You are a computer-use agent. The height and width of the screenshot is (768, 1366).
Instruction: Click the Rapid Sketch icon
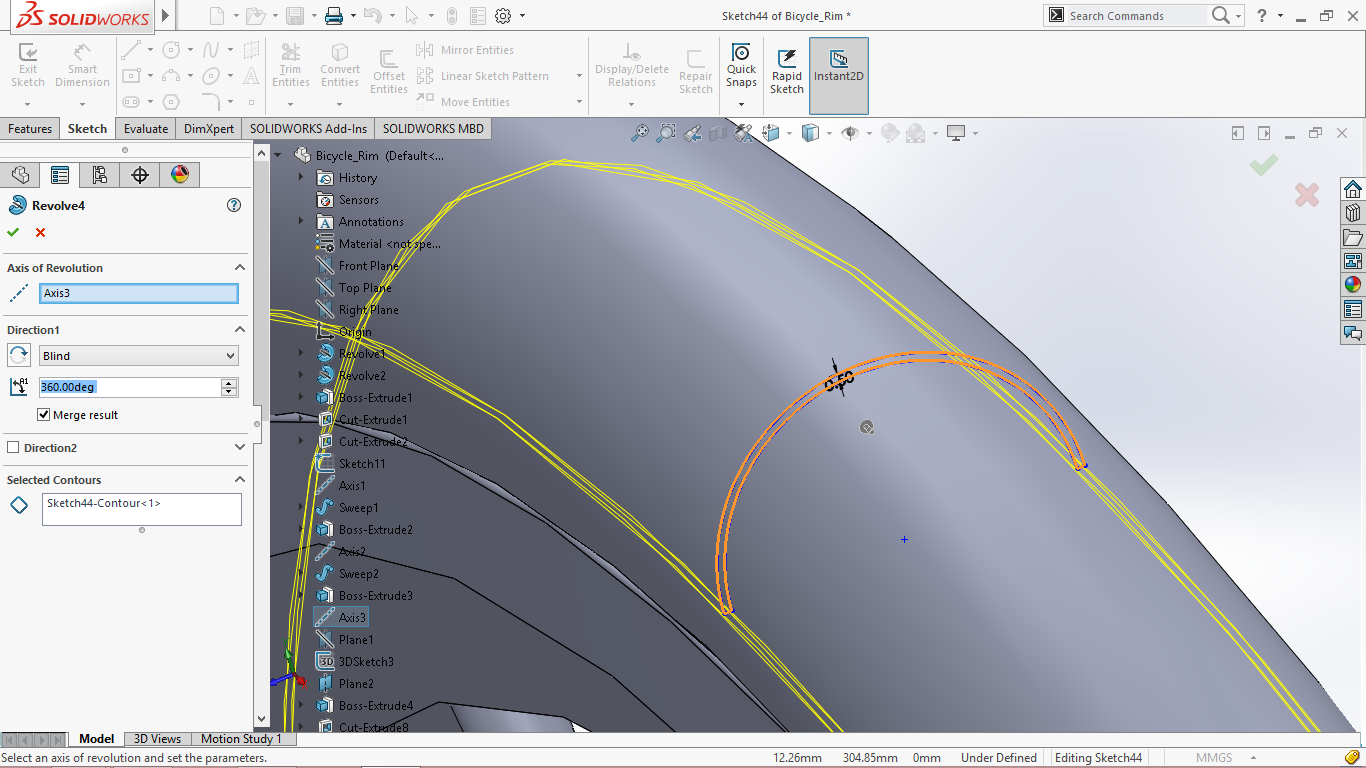pyautogui.click(x=786, y=65)
